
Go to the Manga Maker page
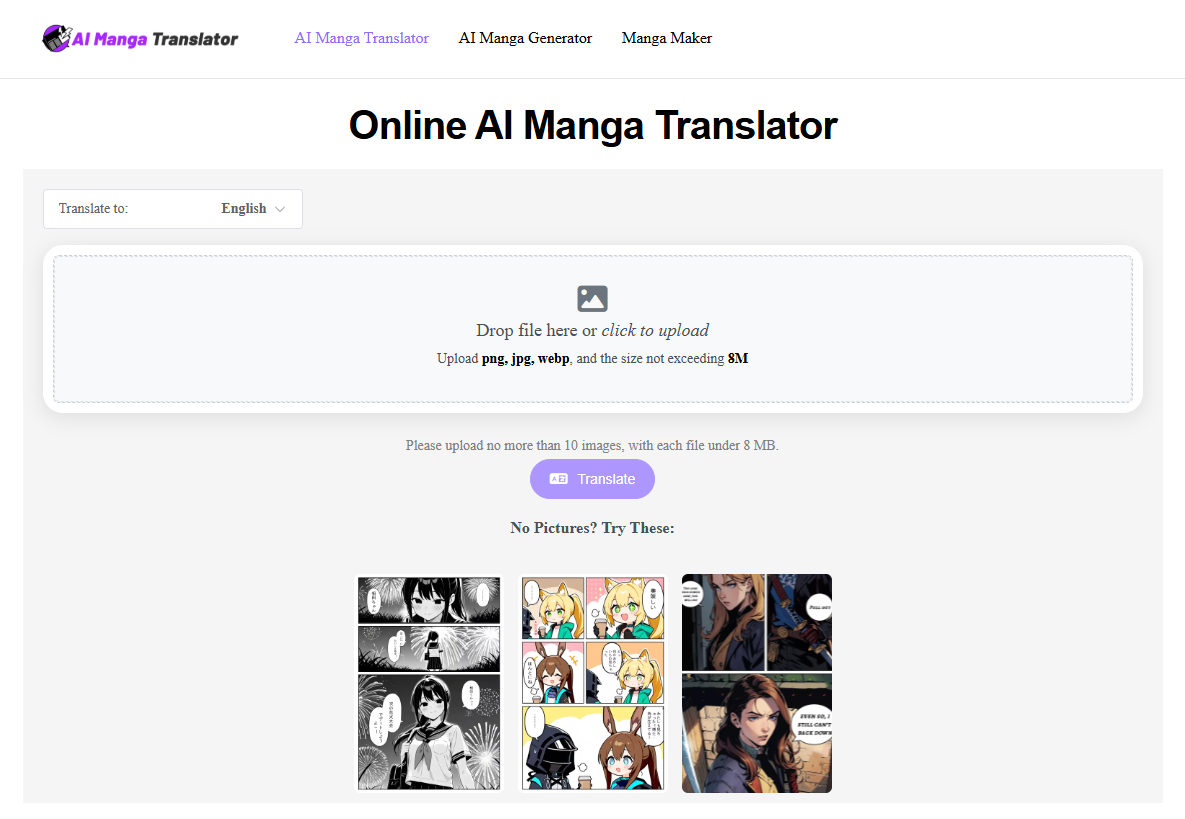click(x=667, y=38)
